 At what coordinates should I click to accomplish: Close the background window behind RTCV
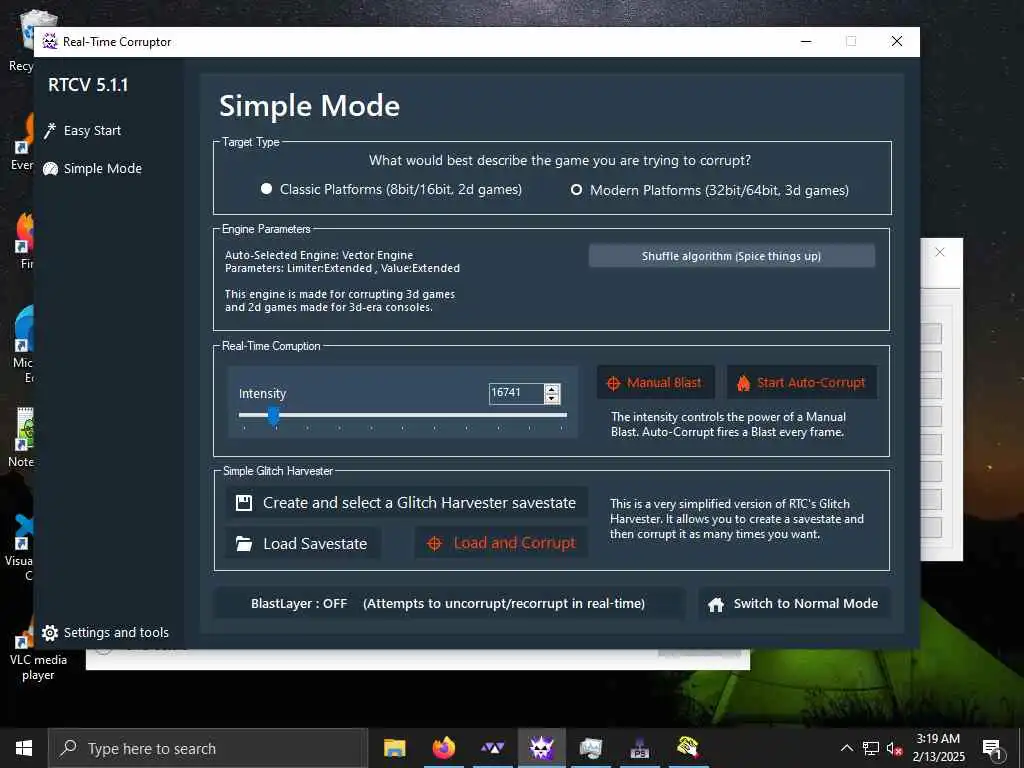940,252
